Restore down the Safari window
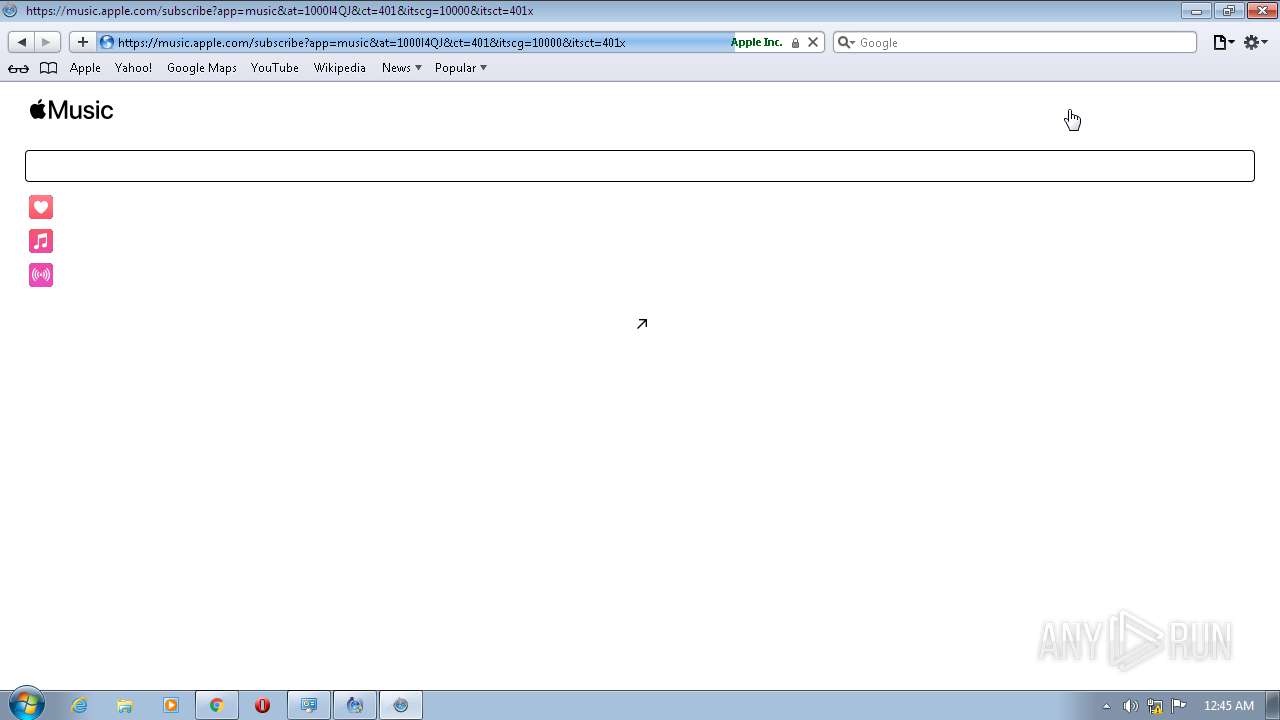Screen dimensions: 1280x720 point(1228,11)
